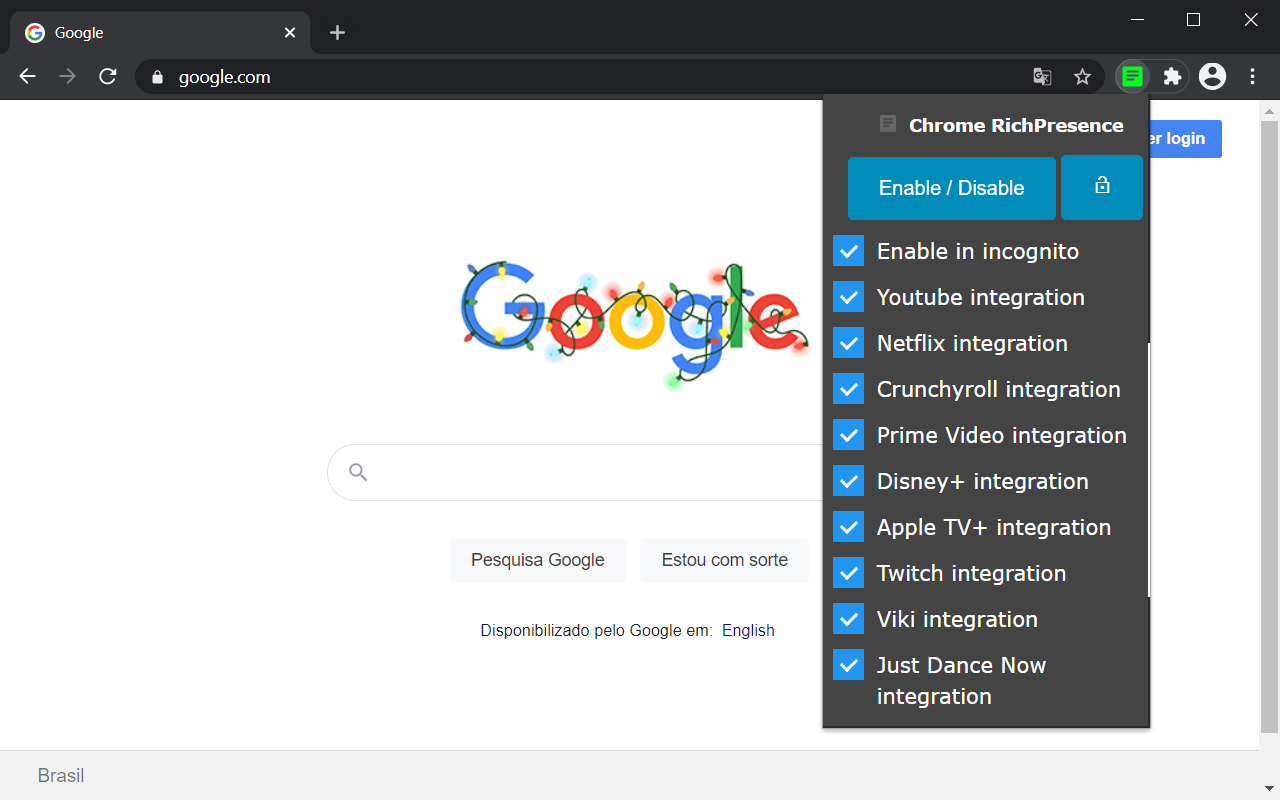Close the Google tab
This screenshot has height=800, width=1280.
[290, 33]
